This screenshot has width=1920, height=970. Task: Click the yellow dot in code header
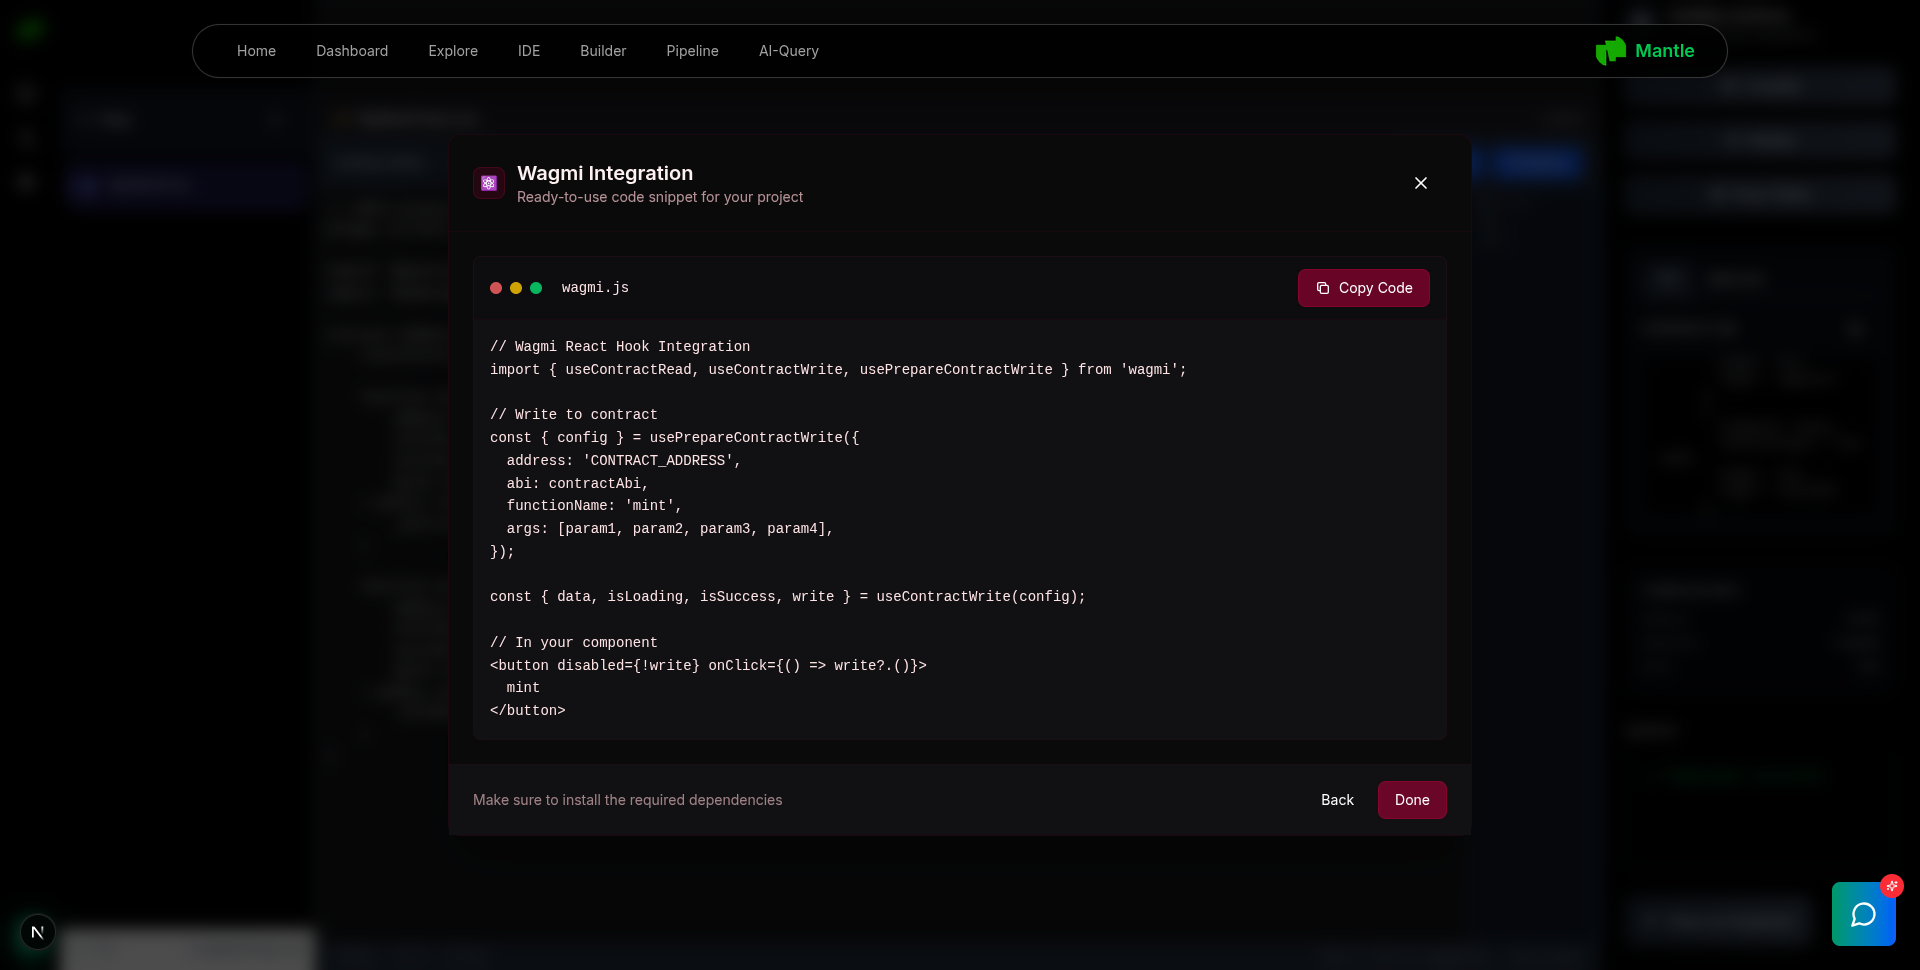[x=516, y=288]
